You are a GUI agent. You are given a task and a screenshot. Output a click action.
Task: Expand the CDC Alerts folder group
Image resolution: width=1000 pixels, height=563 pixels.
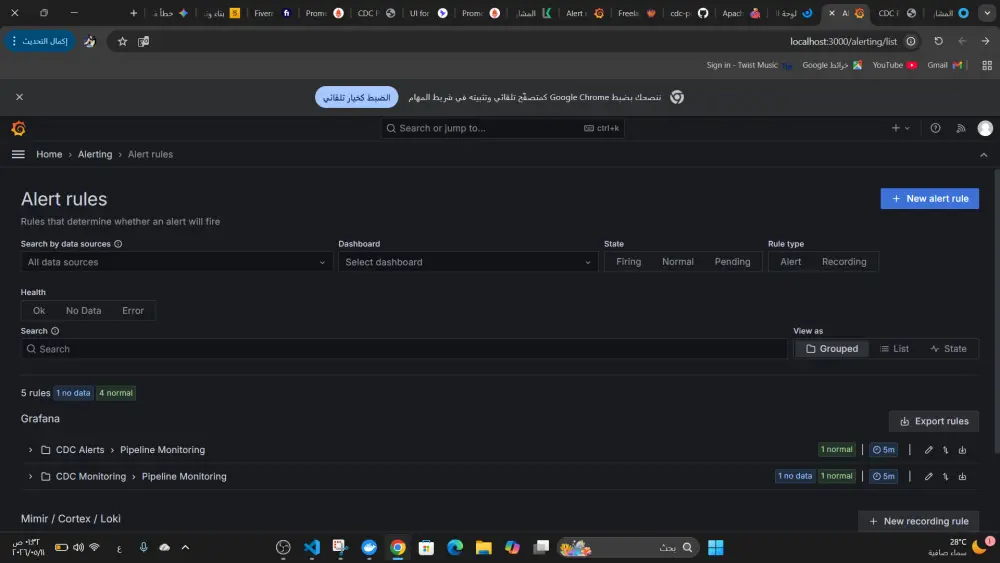click(x=30, y=450)
